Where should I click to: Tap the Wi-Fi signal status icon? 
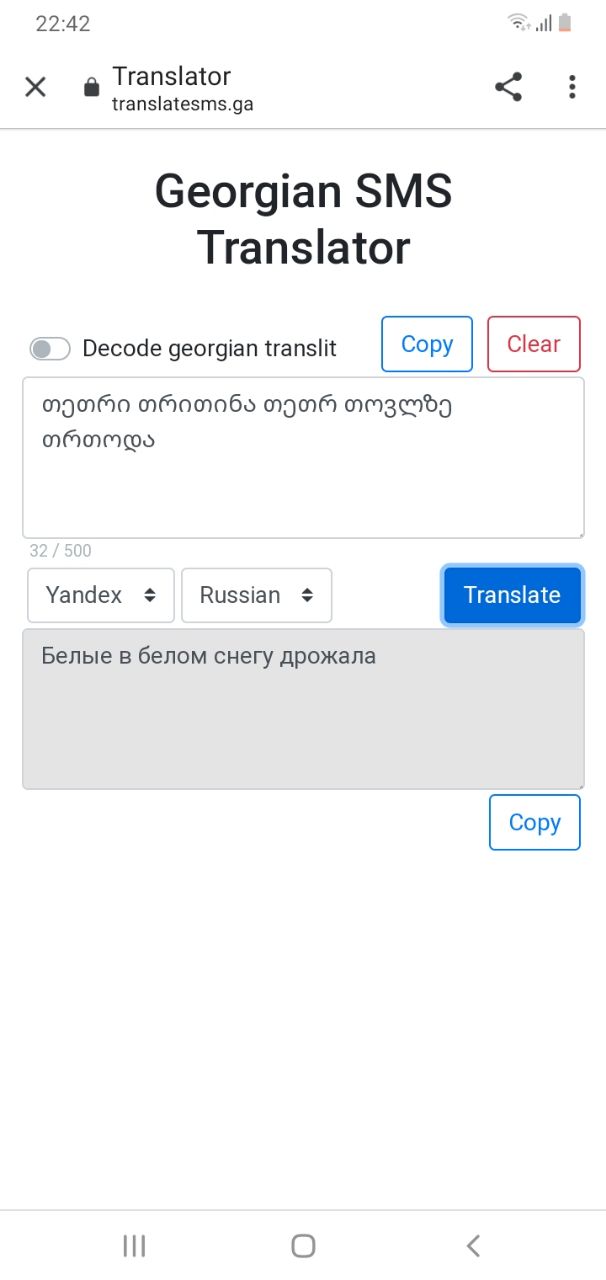pos(517,23)
